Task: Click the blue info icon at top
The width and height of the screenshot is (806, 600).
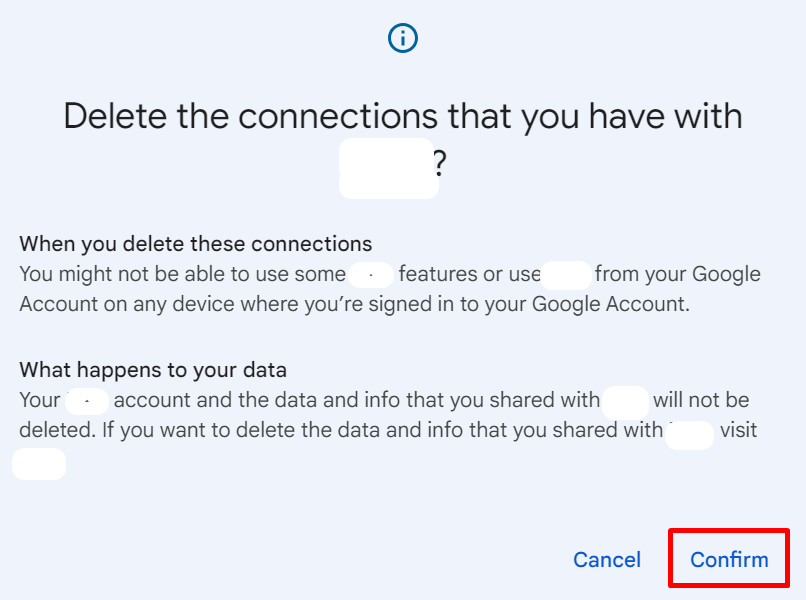Action: (x=402, y=38)
